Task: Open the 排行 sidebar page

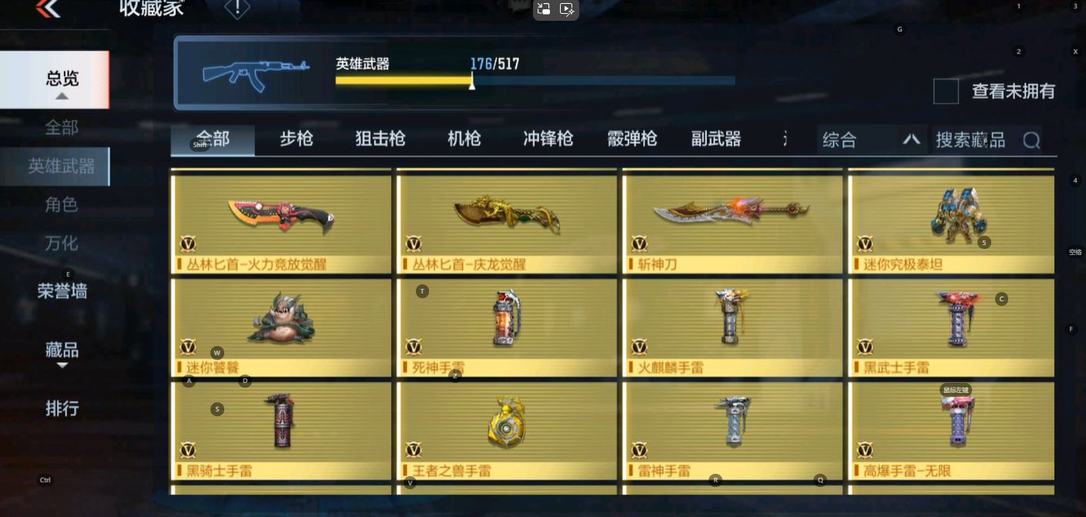Action: [x=62, y=409]
